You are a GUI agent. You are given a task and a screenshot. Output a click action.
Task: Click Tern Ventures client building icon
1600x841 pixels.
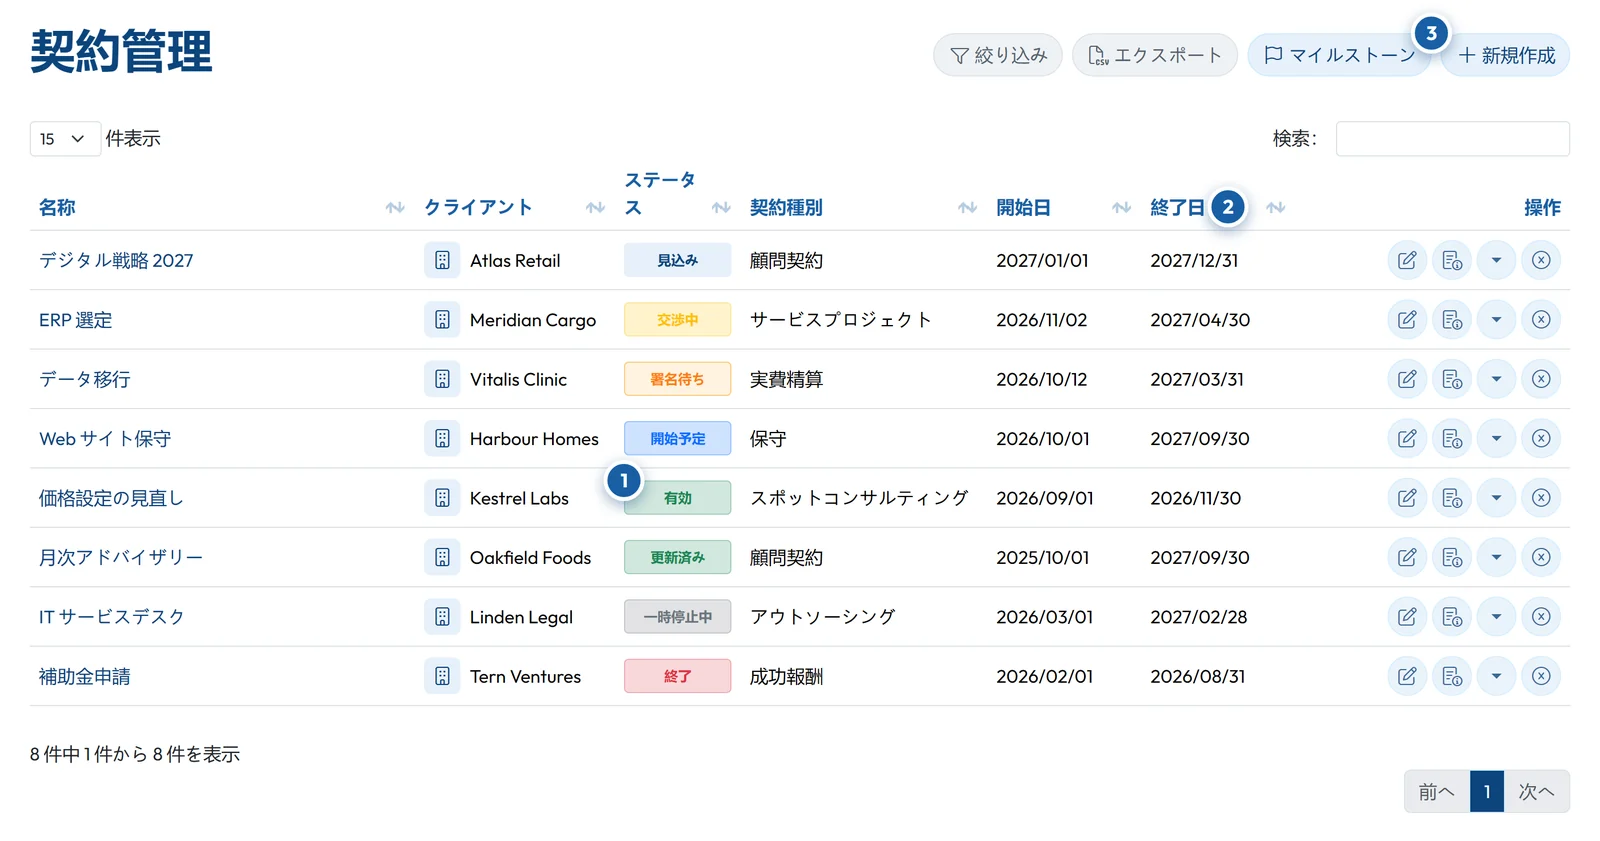point(442,676)
